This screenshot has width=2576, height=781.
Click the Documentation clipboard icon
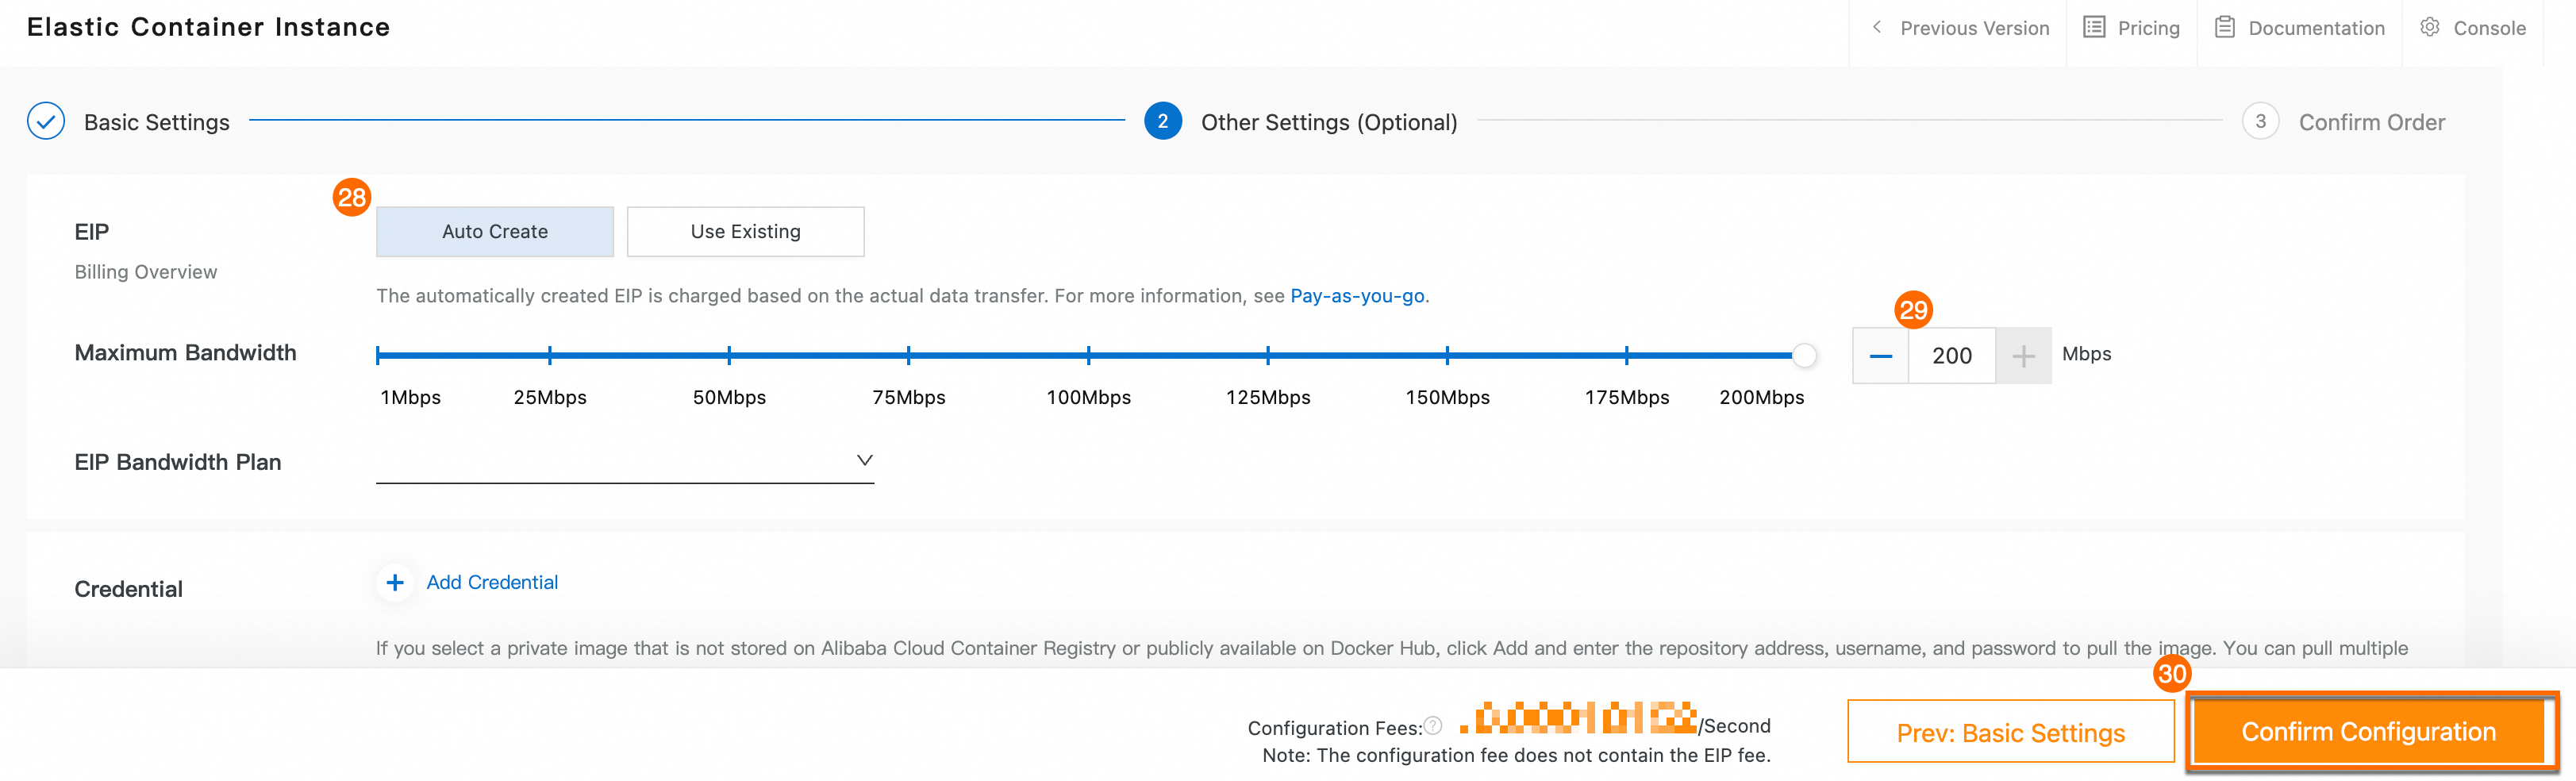(x=2224, y=27)
